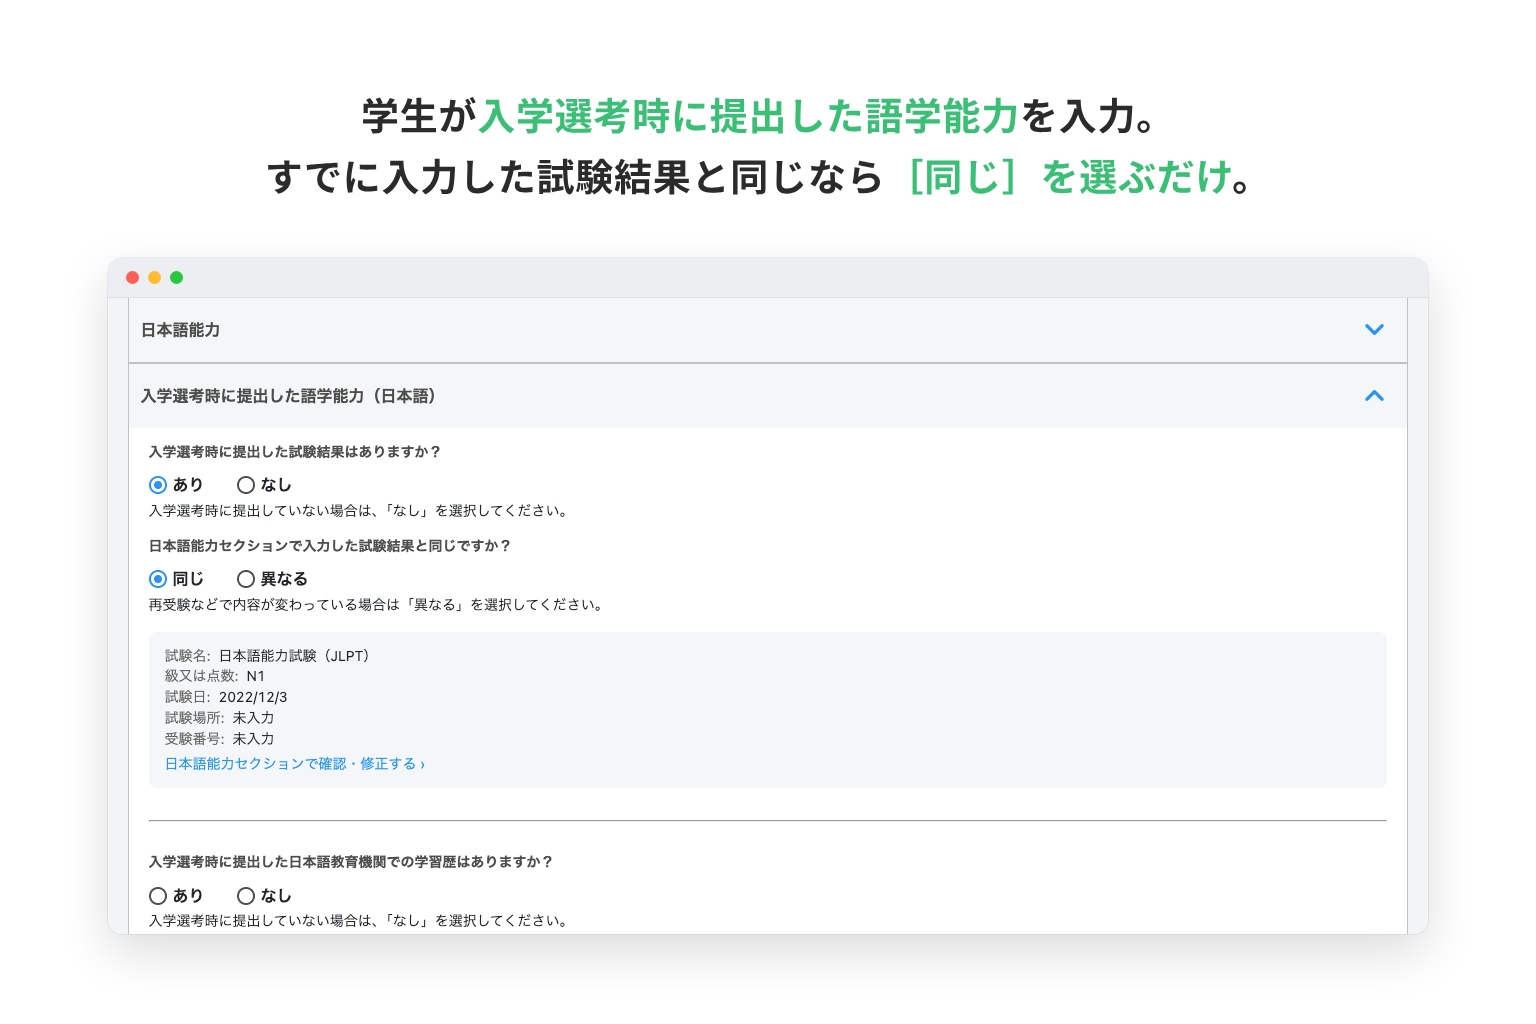This screenshot has width=1536, height=1024.
Task: Click 試験名: 日本語能力試験（JLPT） text
Action: pyautogui.click(x=270, y=656)
